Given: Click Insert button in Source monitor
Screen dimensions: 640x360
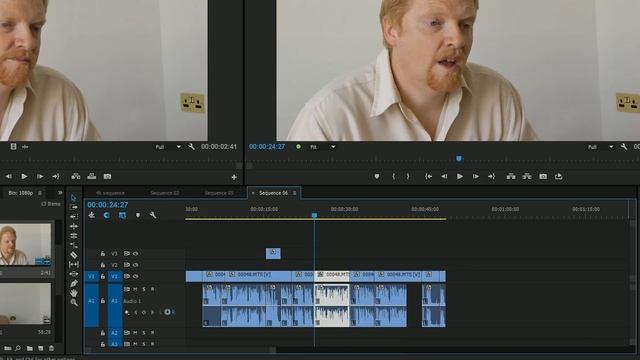Looking at the screenshot, I should click(76, 176).
